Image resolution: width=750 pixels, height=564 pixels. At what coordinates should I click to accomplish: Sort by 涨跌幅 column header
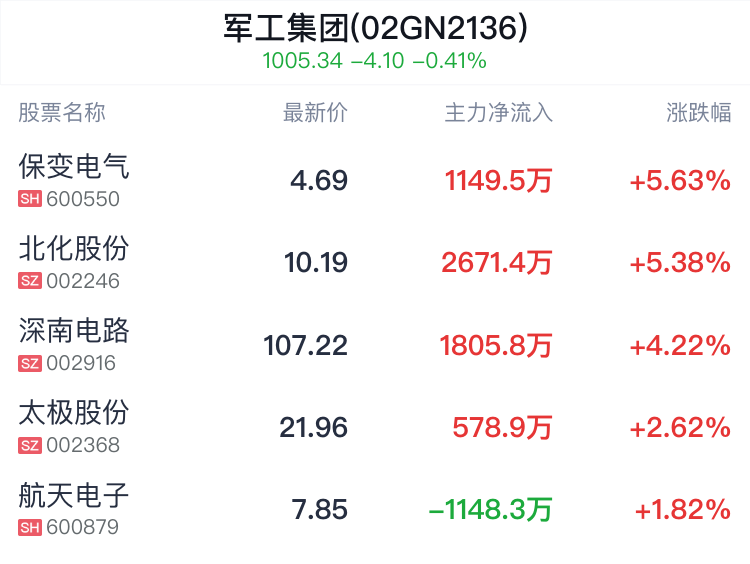coord(698,113)
